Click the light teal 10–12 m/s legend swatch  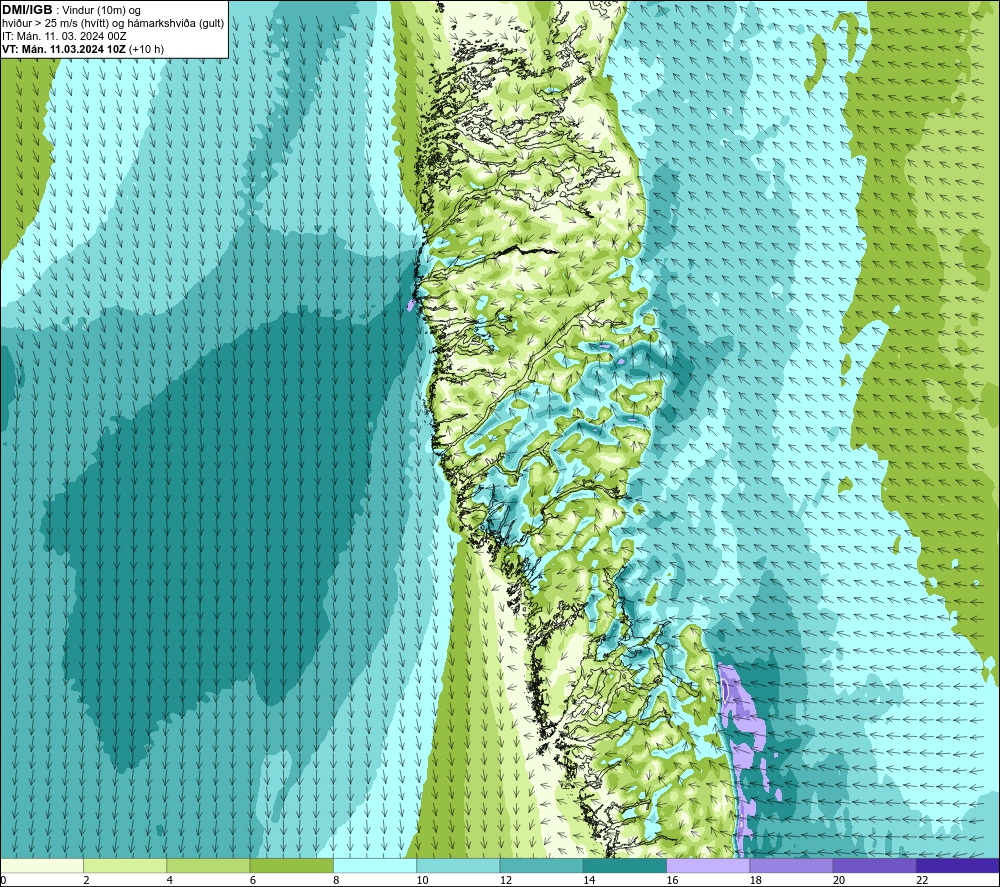pyautogui.click(x=458, y=865)
